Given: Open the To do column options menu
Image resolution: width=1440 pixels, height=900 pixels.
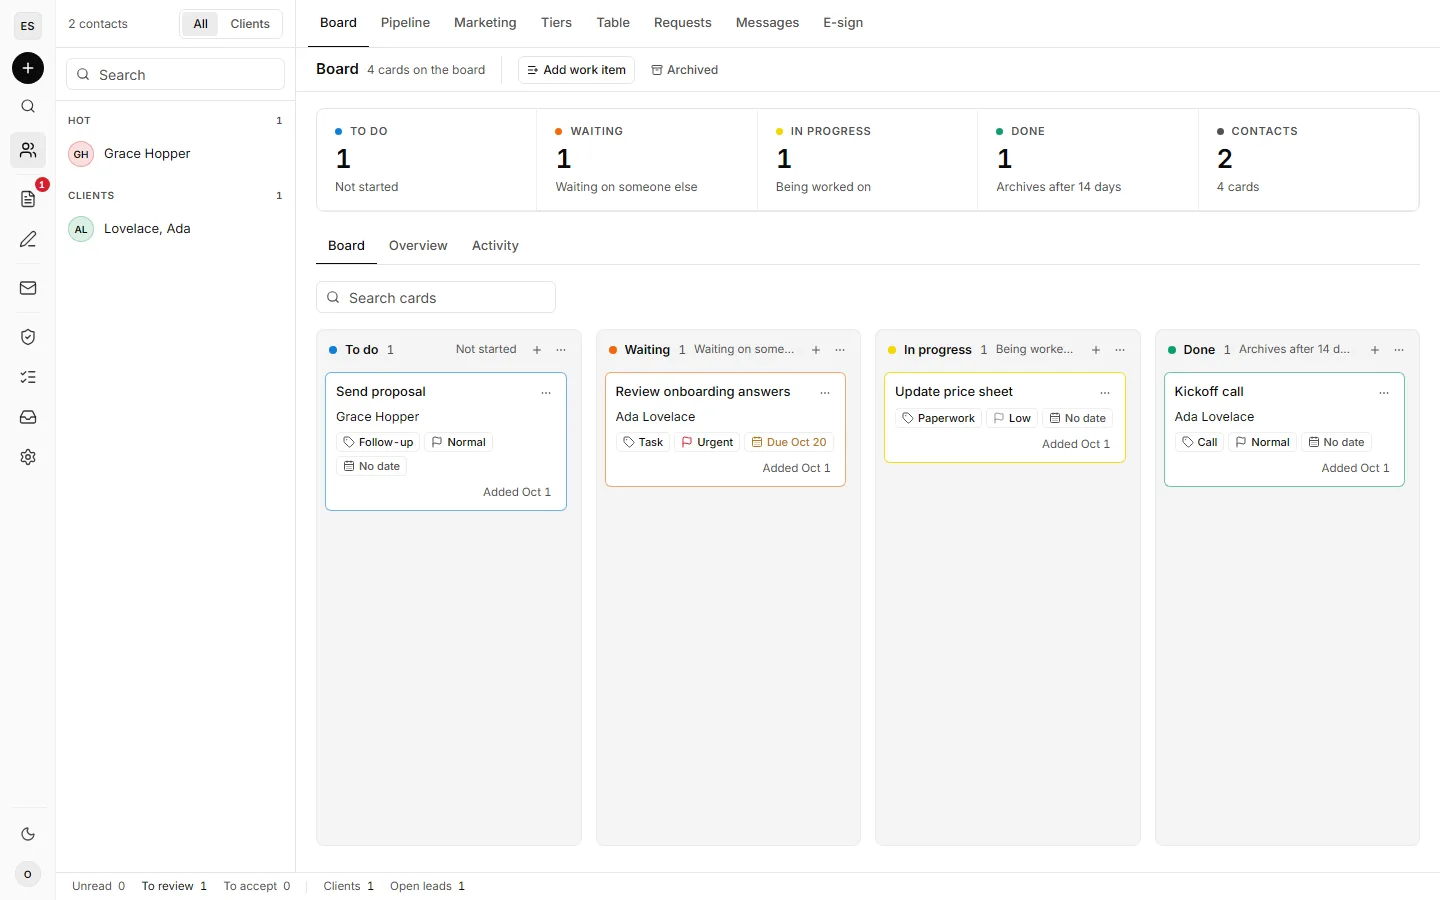Looking at the screenshot, I should click(x=561, y=350).
